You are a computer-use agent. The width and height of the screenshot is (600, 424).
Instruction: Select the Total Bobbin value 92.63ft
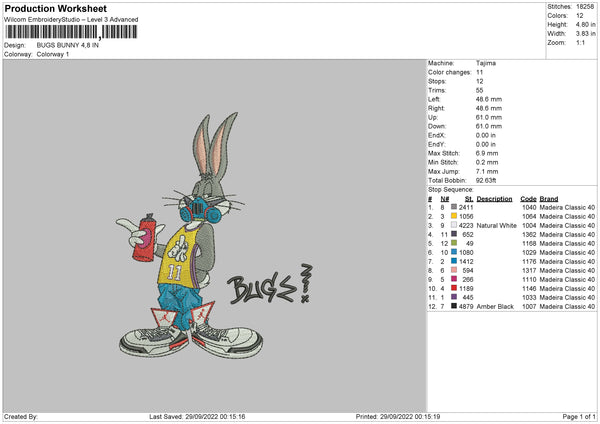[x=486, y=180]
